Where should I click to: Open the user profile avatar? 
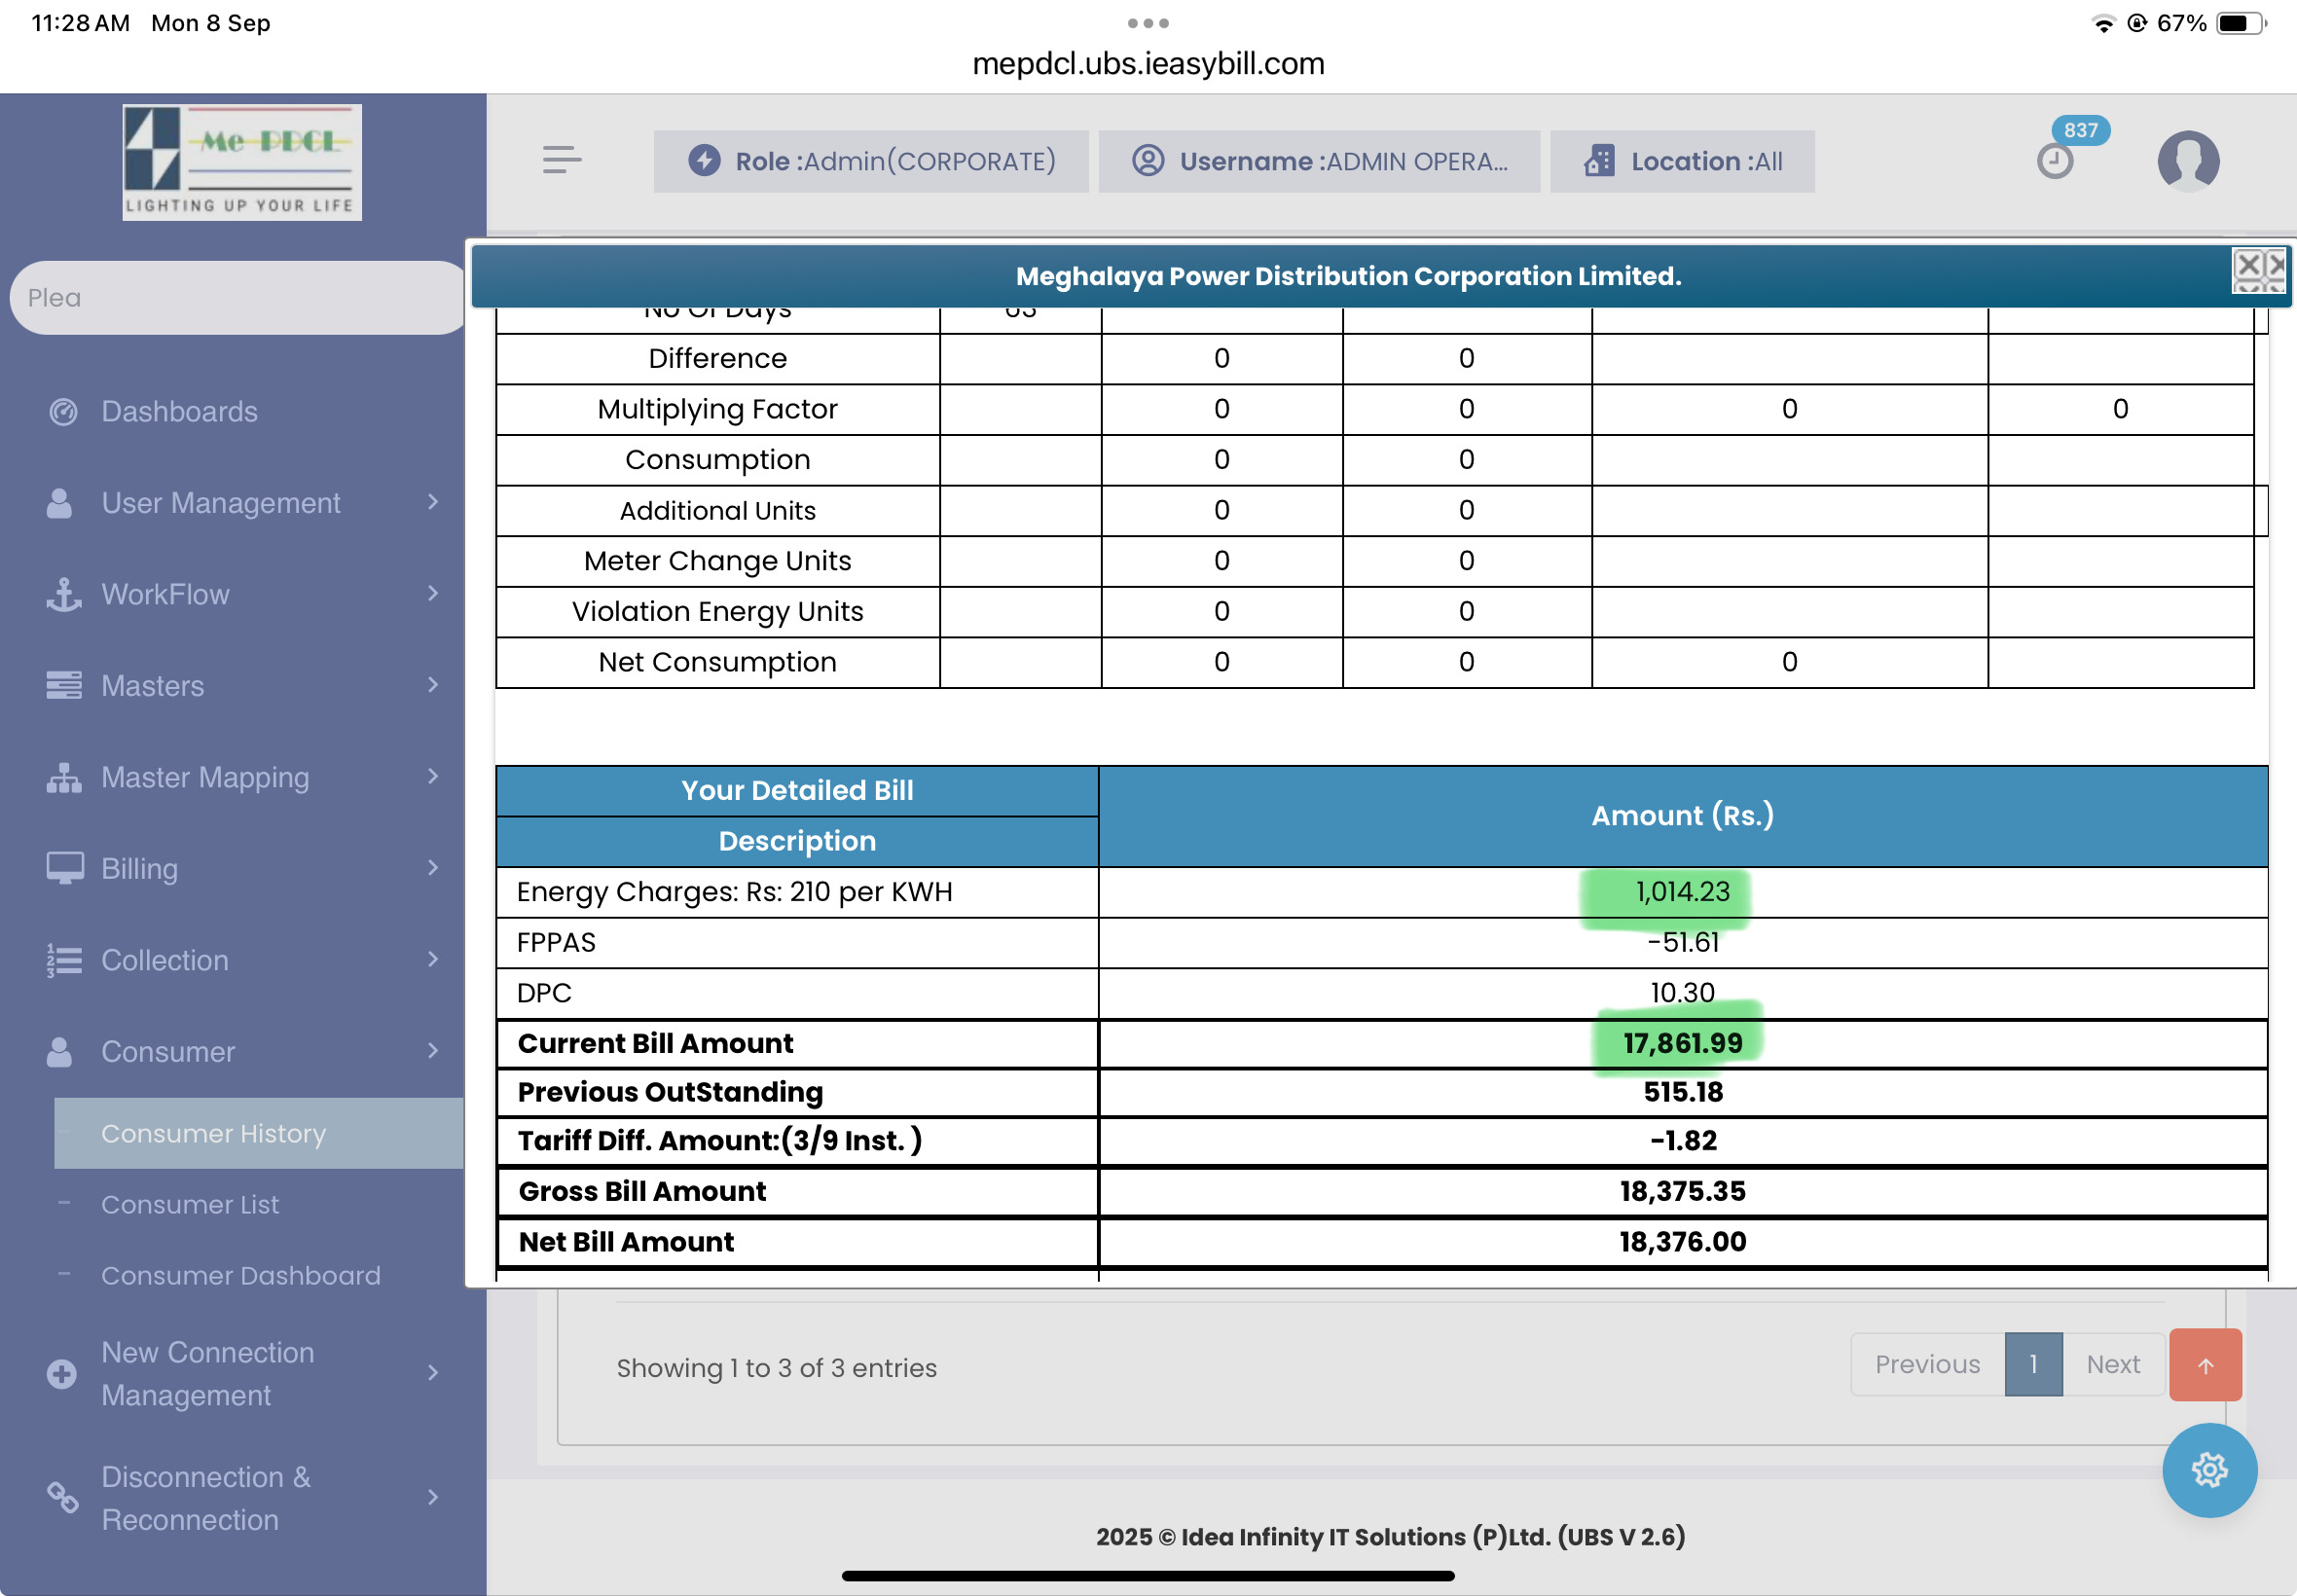click(x=2187, y=160)
